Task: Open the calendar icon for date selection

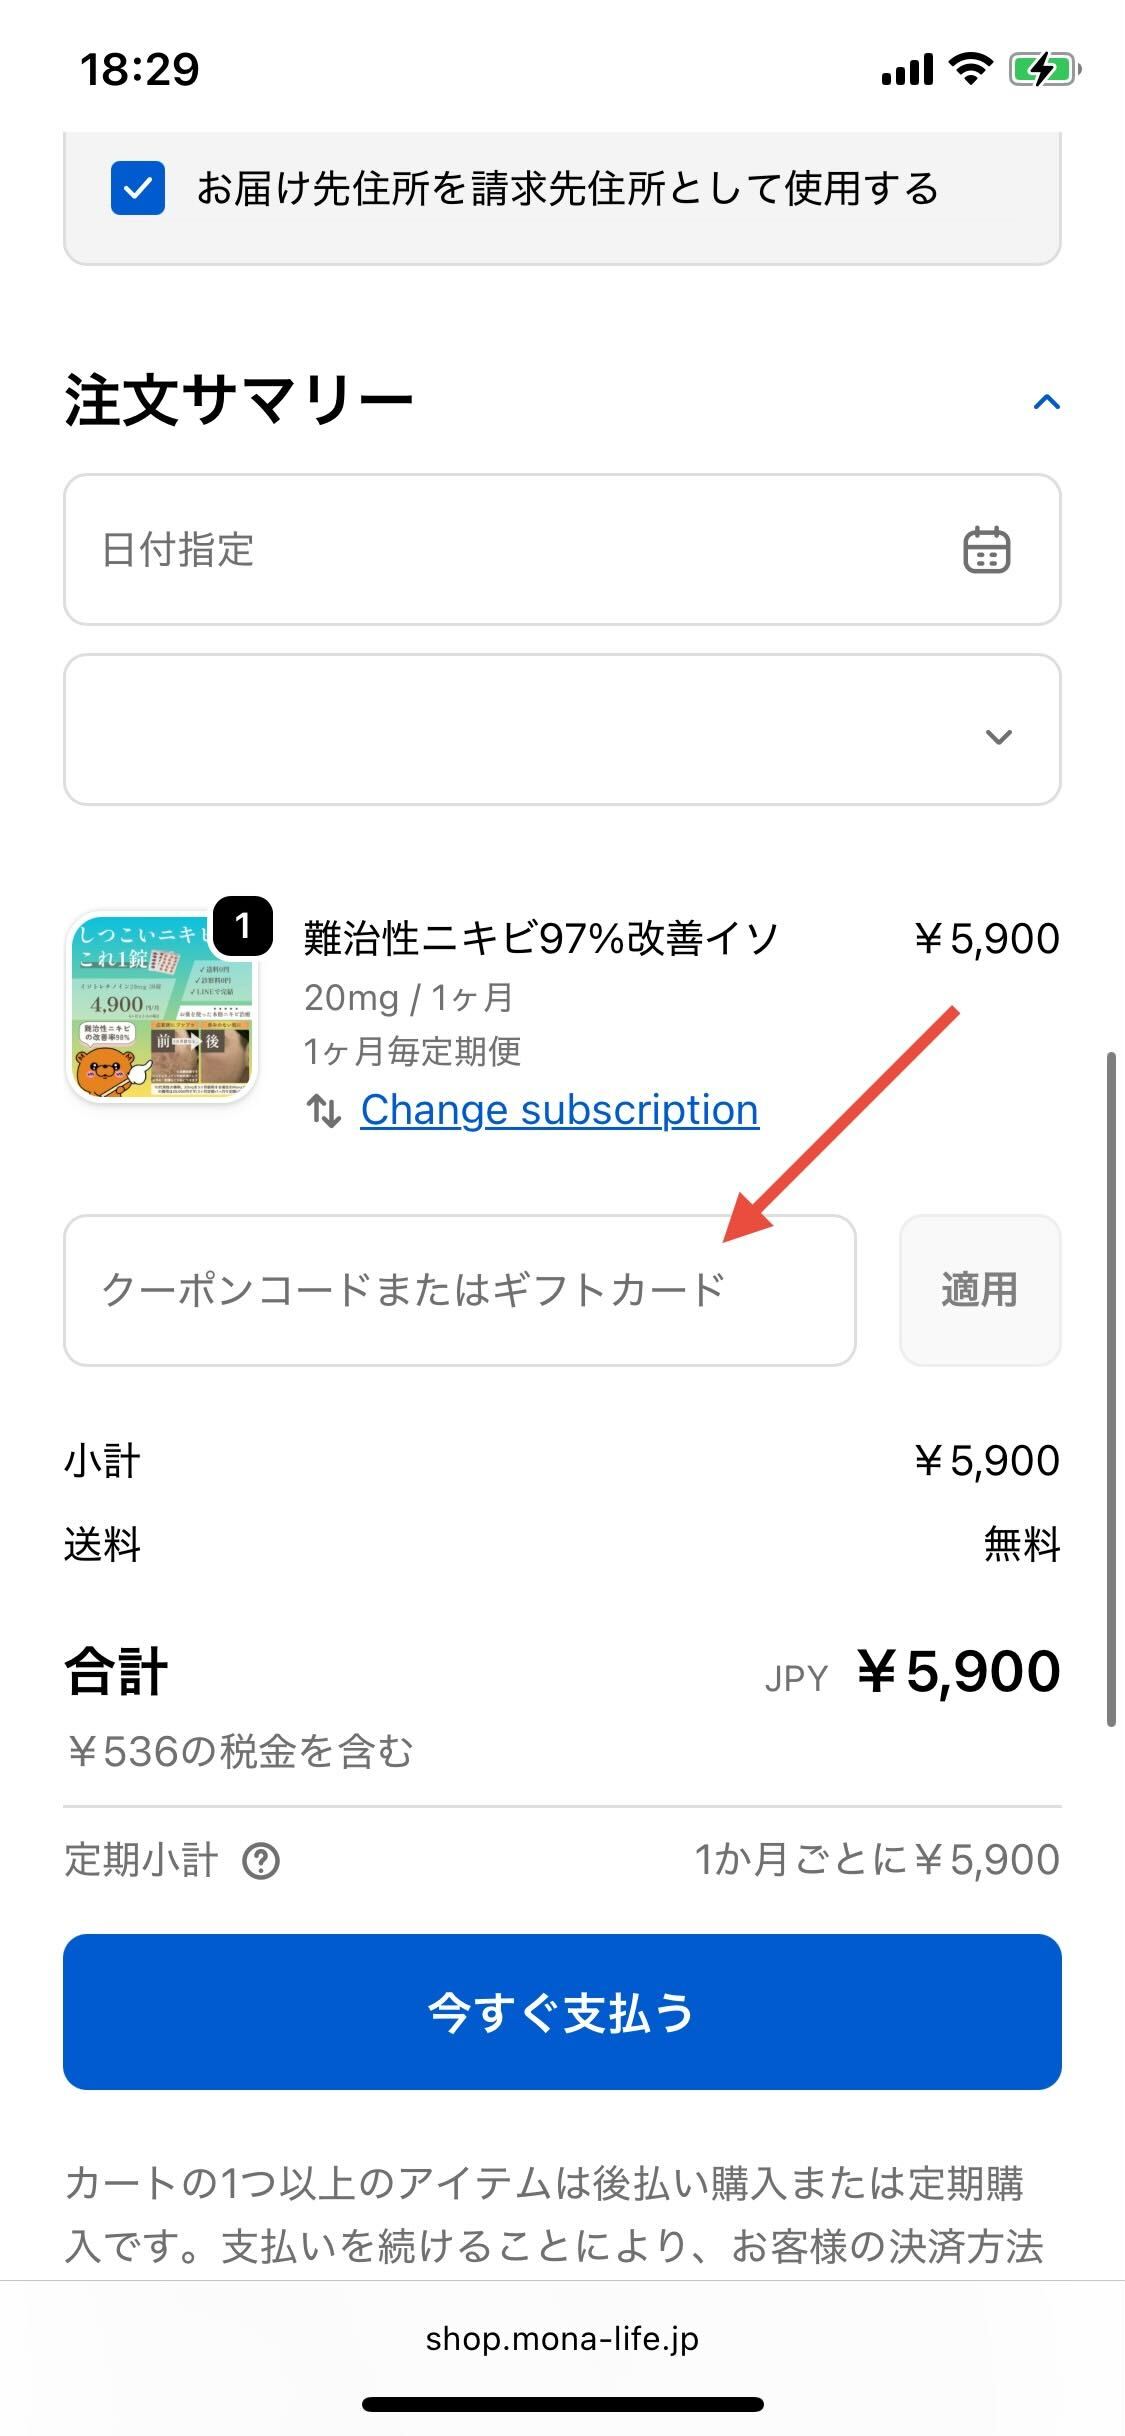Action: 986,550
